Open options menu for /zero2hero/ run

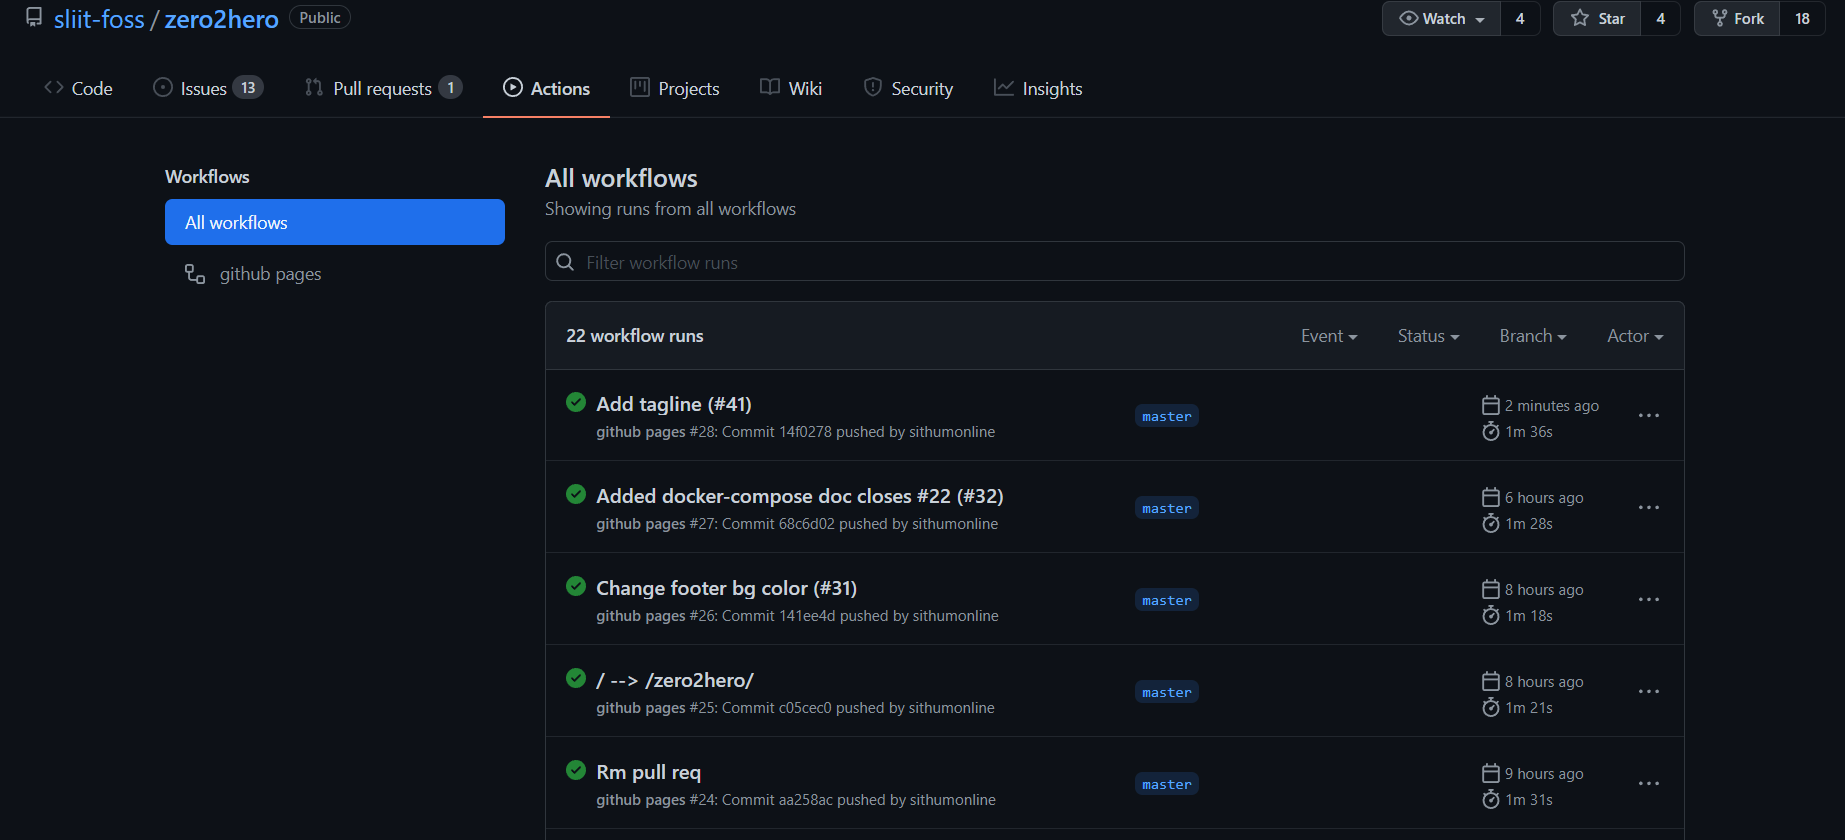tap(1649, 691)
